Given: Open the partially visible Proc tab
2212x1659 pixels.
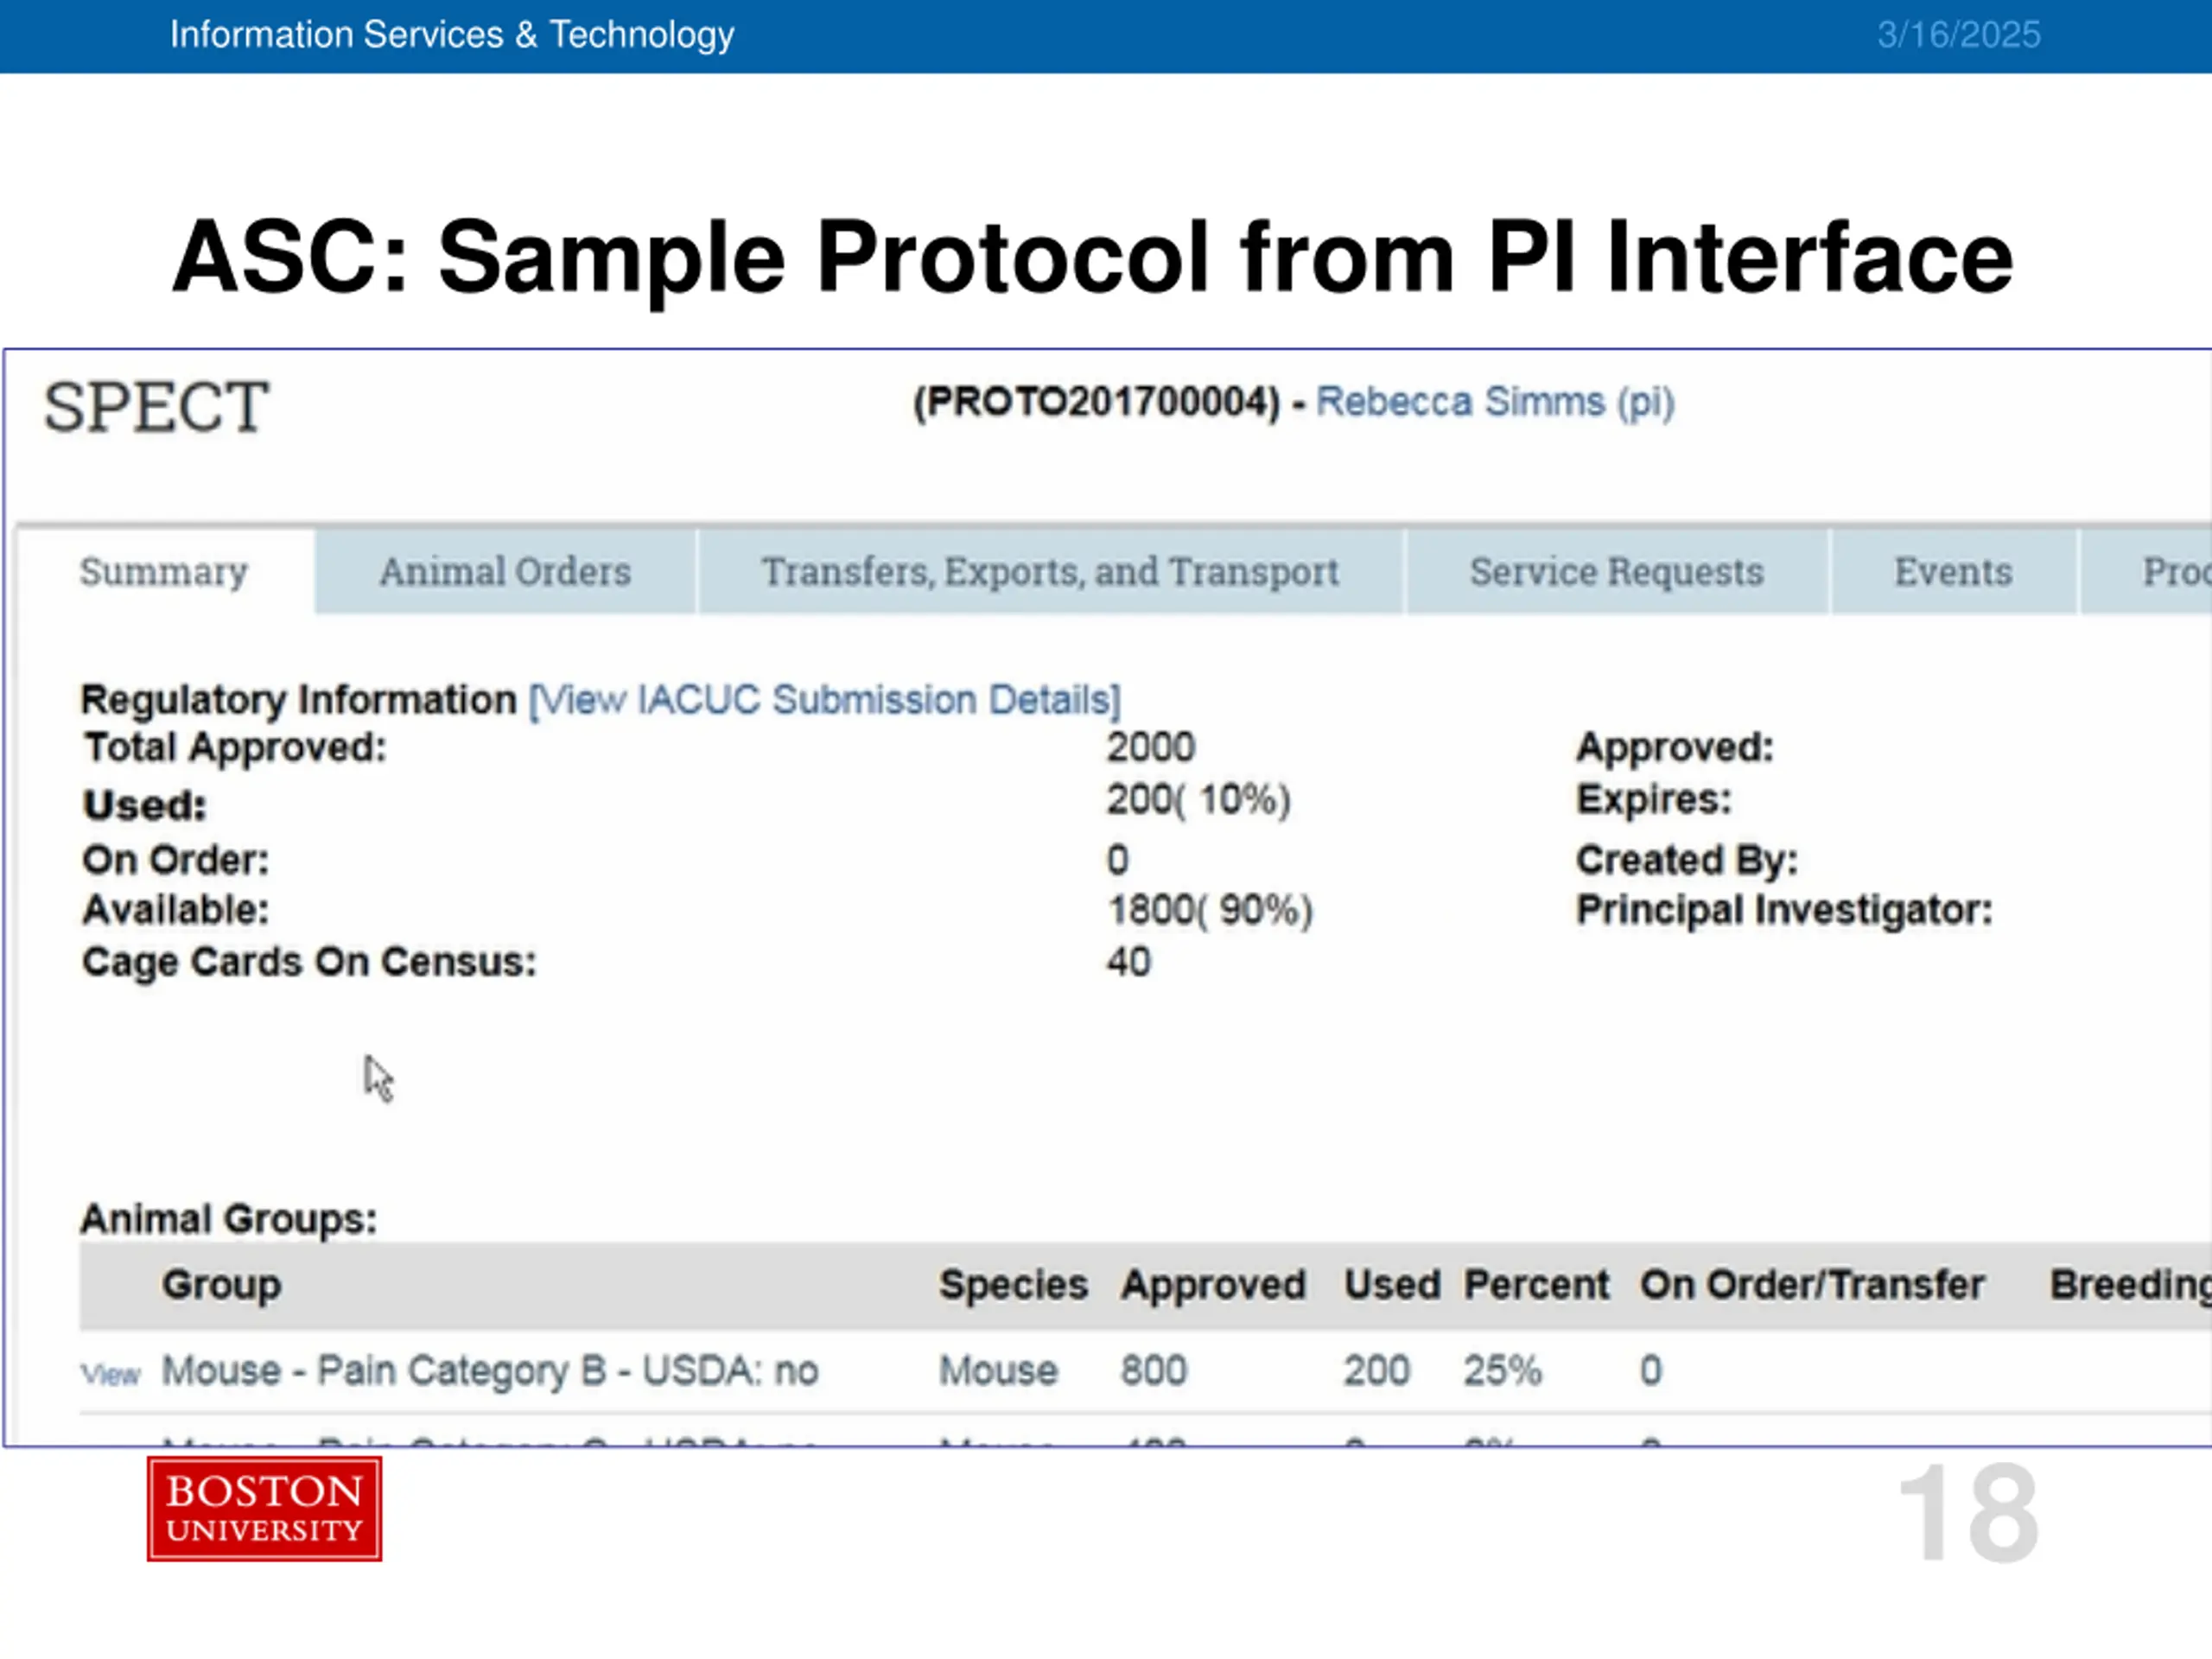Looking at the screenshot, I should click(2146, 571).
